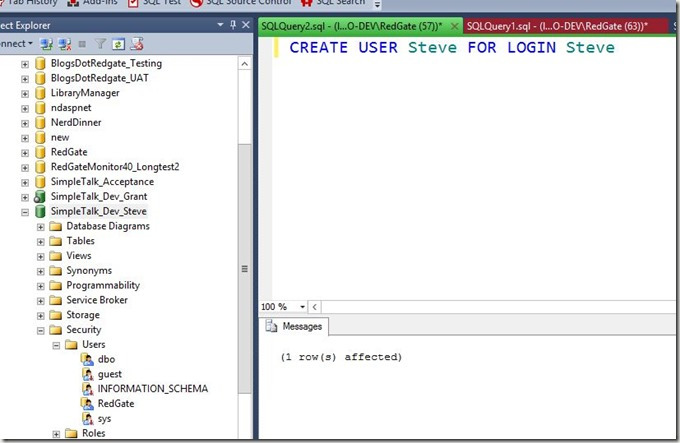Expand the ndaspnet database node
Image resolution: width=680 pixels, height=443 pixels.
(25, 108)
